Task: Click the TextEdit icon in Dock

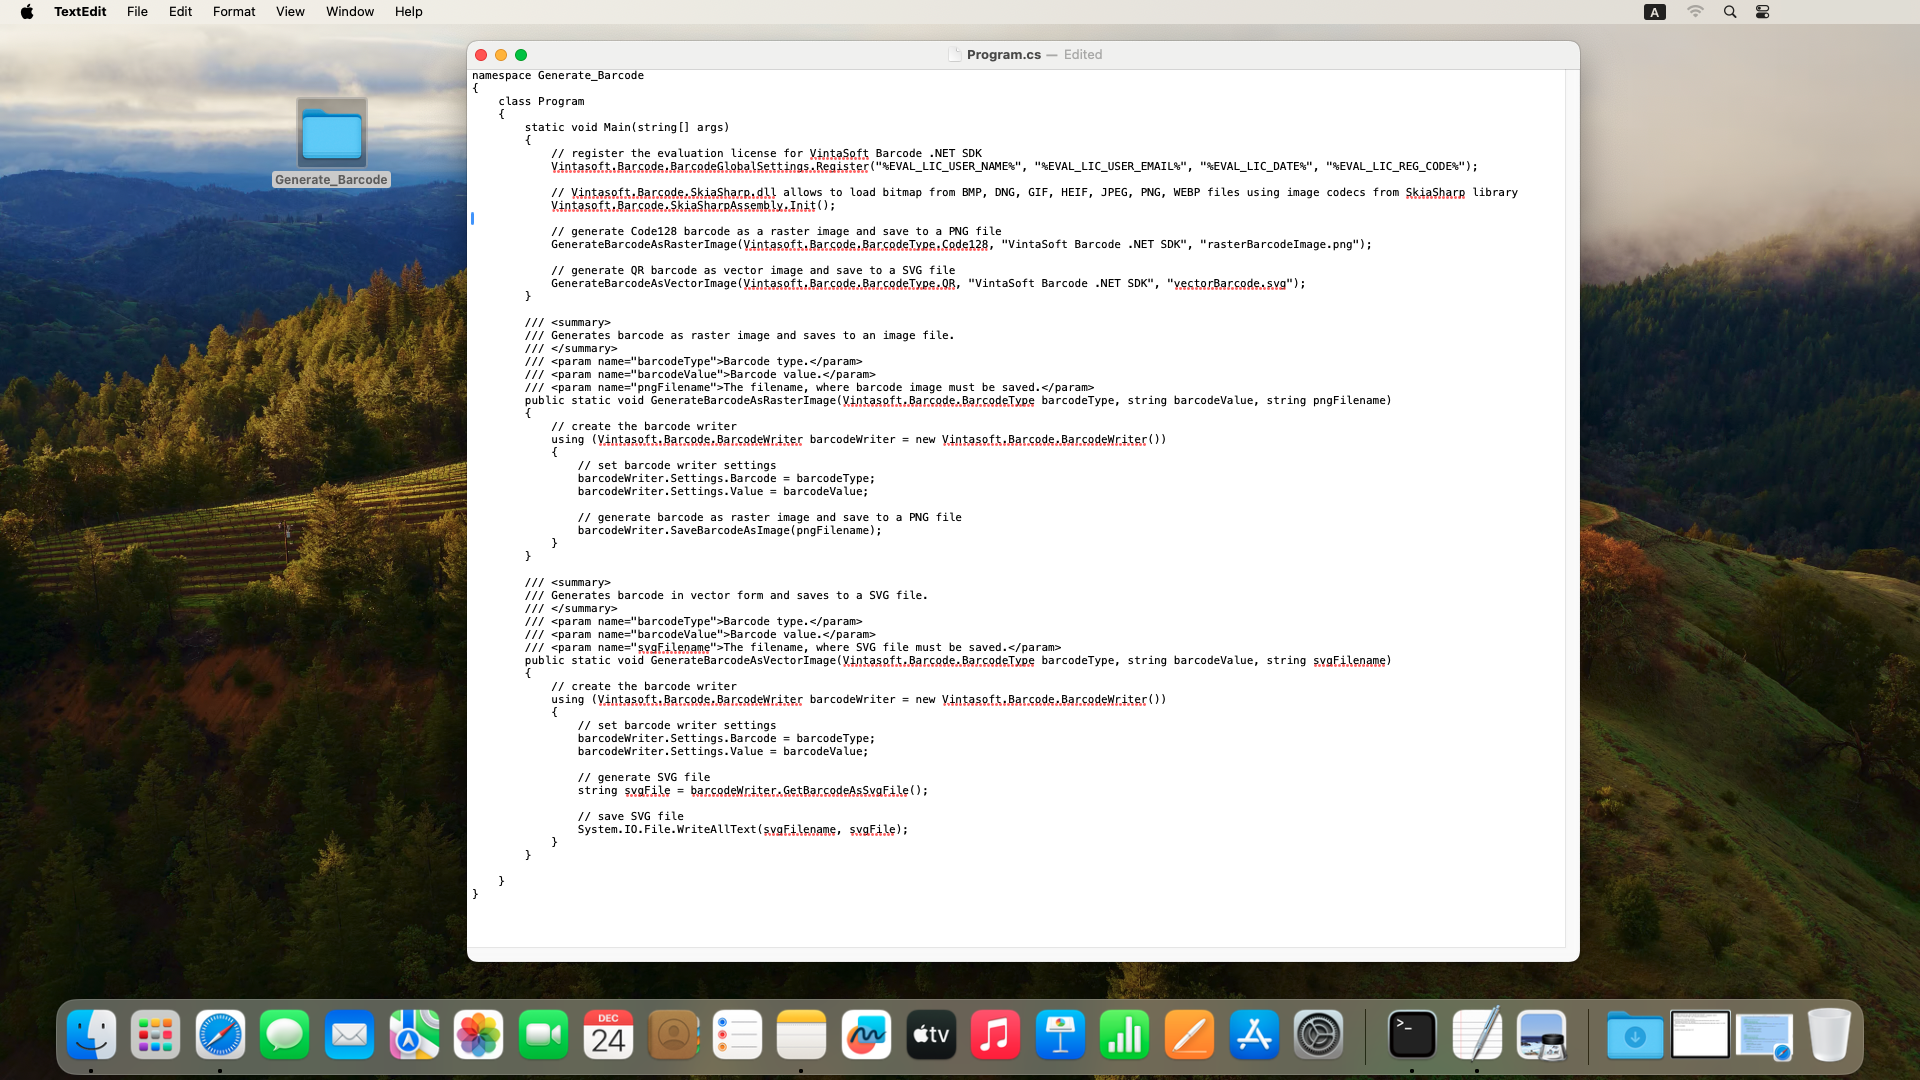Action: (1477, 1035)
